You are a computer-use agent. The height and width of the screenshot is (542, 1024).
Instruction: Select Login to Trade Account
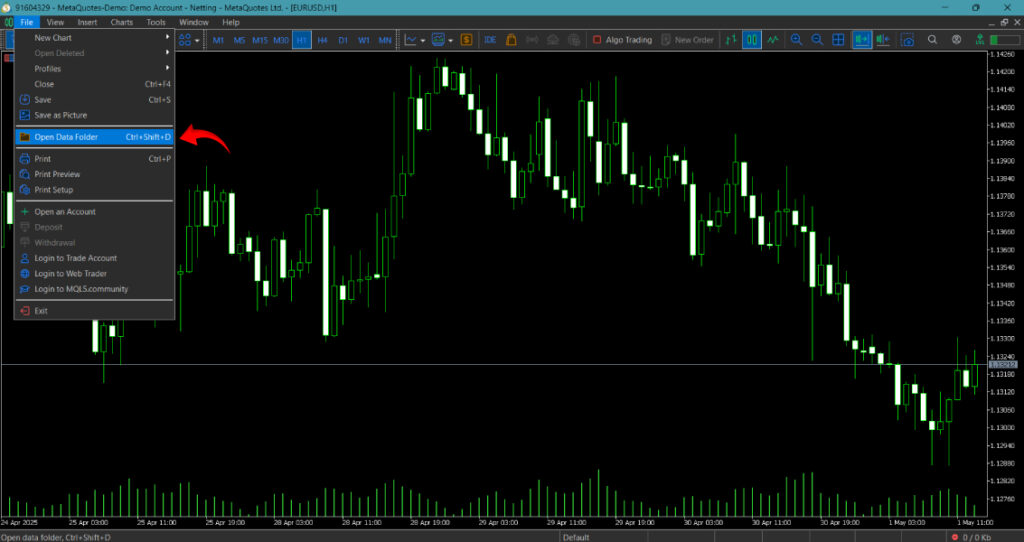tap(95, 258)
